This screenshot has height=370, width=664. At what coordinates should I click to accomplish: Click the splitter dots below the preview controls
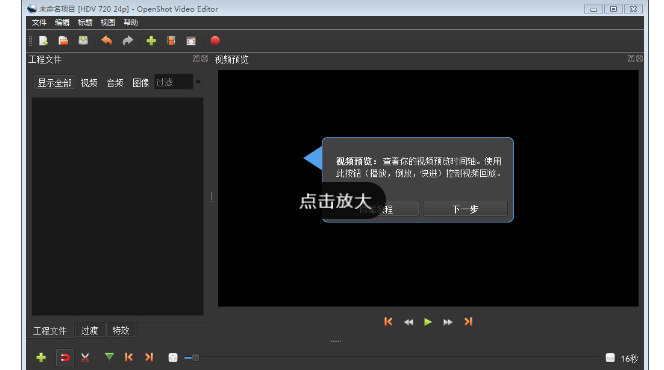click(336, 341)
